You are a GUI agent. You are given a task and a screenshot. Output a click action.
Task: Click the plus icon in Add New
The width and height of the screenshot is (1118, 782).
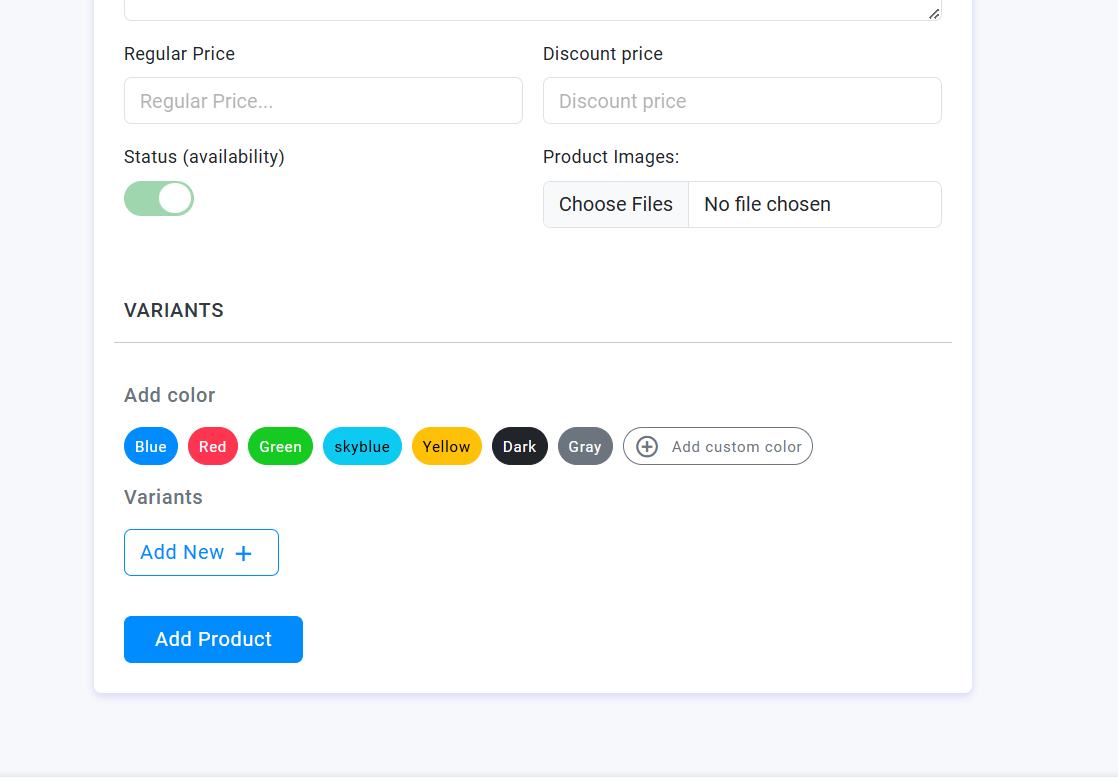[243, 553]
